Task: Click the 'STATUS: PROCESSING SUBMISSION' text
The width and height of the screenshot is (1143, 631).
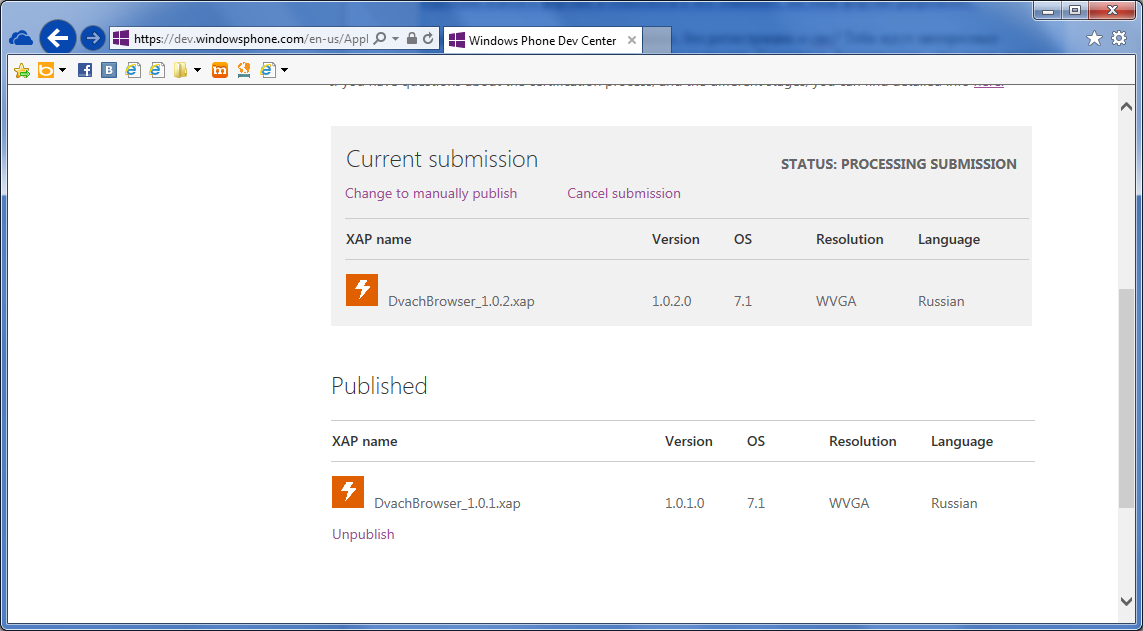Action: 899,165
